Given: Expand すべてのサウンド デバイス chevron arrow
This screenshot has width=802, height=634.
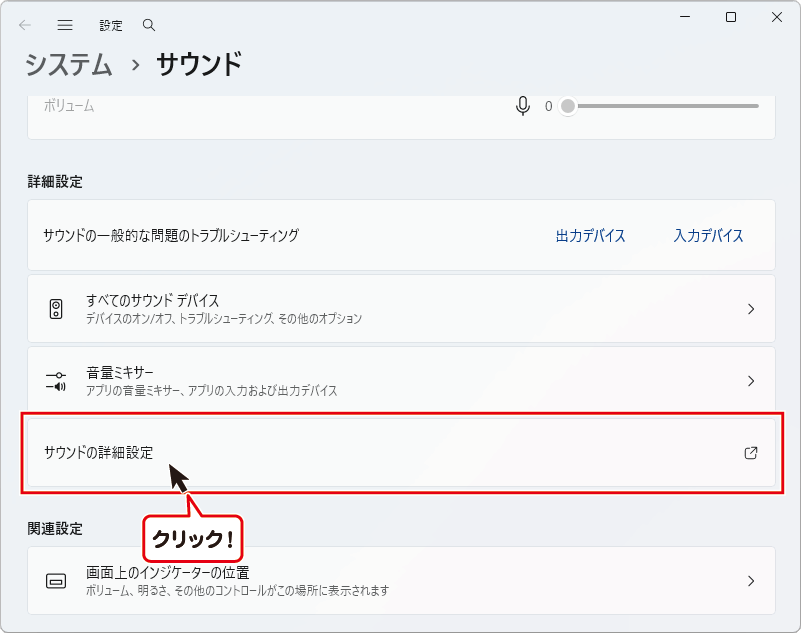Looking at the screenshot, I should [x=751, y=309].
